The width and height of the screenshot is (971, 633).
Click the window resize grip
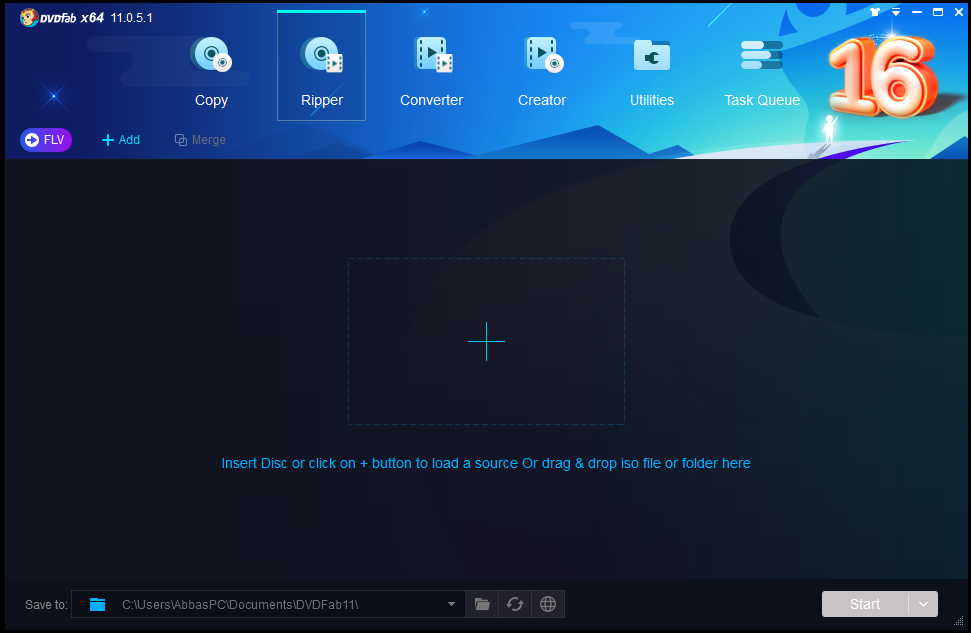point(959,621)
